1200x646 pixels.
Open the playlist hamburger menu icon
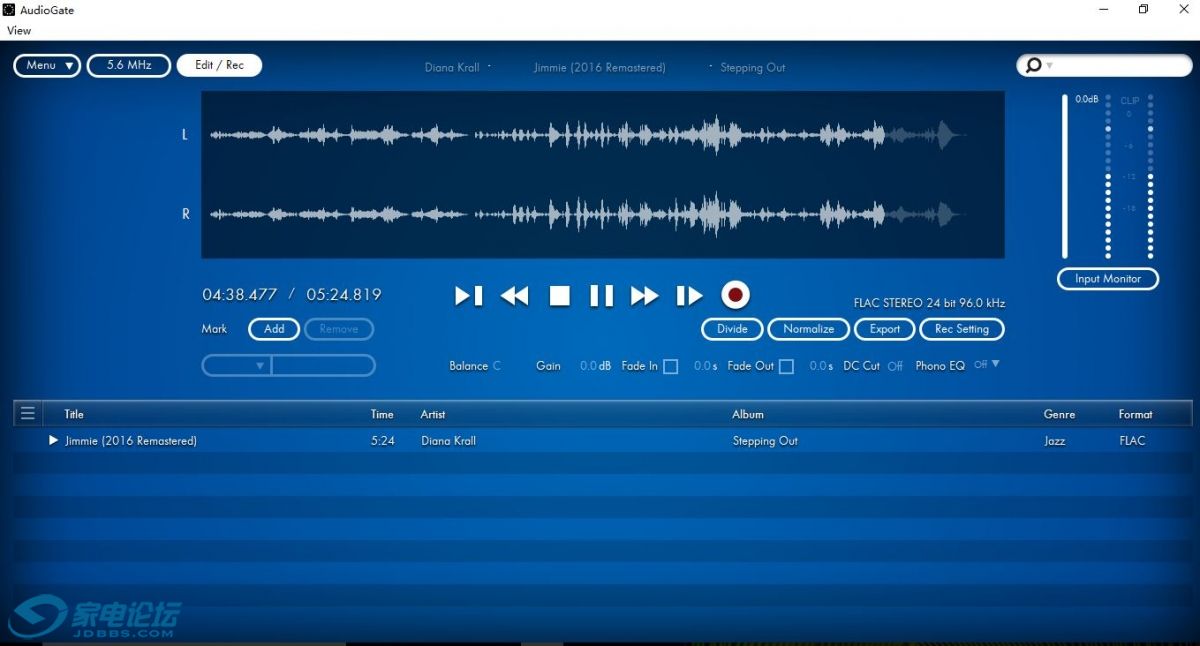click(28, 413)
